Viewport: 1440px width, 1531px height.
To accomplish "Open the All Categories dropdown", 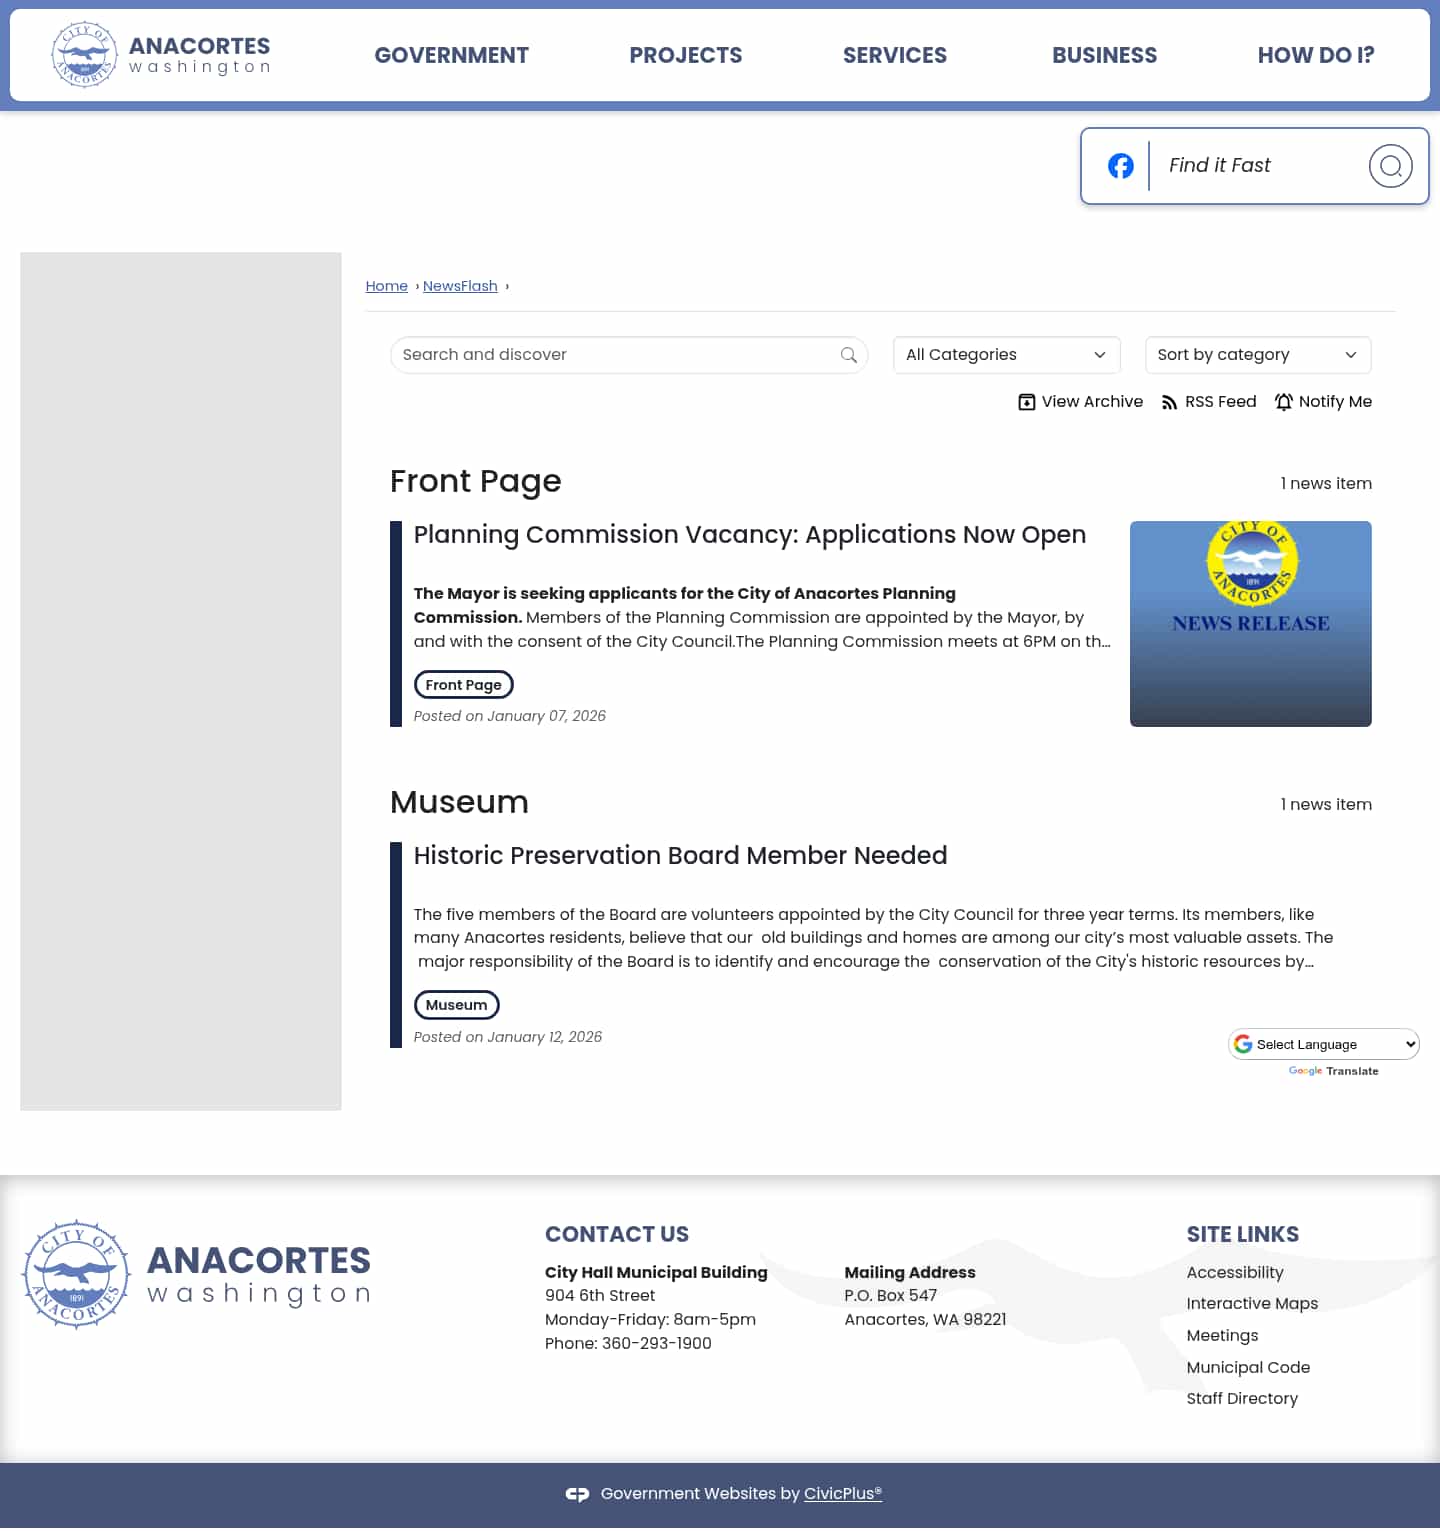I will click(x=1006, y=354).
